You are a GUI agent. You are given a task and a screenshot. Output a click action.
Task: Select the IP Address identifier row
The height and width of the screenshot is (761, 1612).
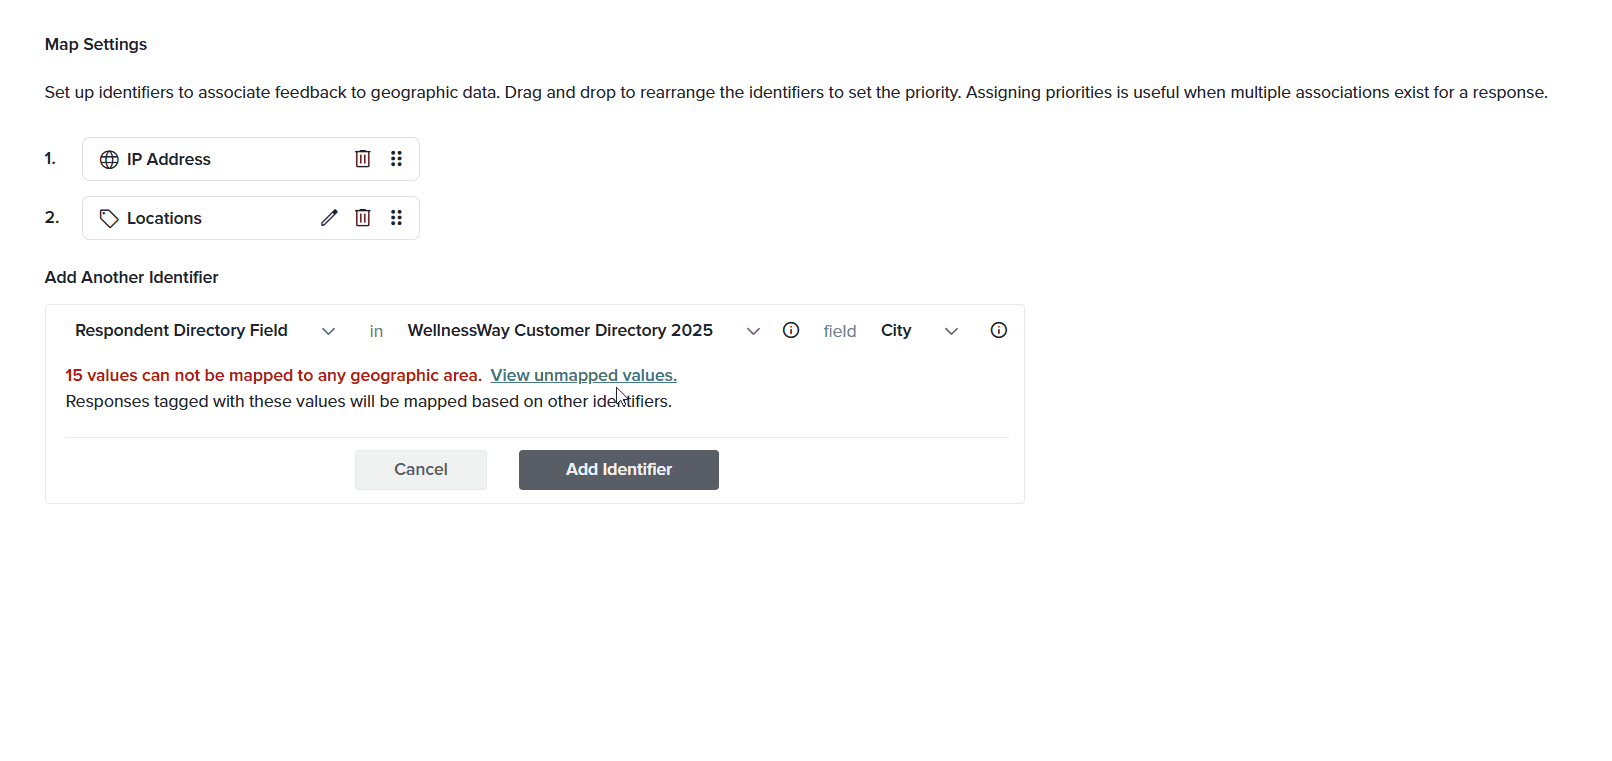251,159
